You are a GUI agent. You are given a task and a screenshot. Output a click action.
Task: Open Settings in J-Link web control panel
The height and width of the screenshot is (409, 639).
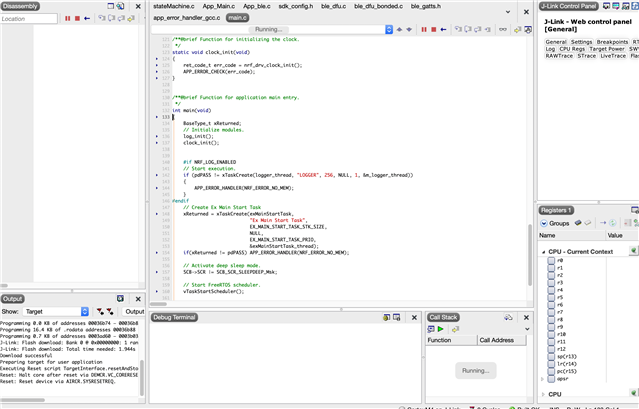pos(581,42)
